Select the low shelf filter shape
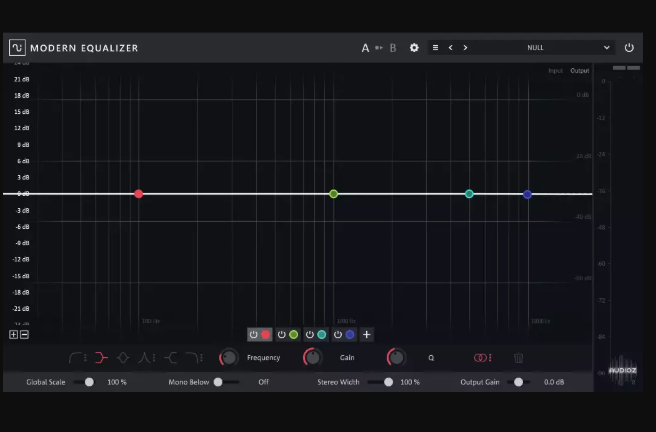The width and height of the screenshot is (656, 432). tap(100, 358)
